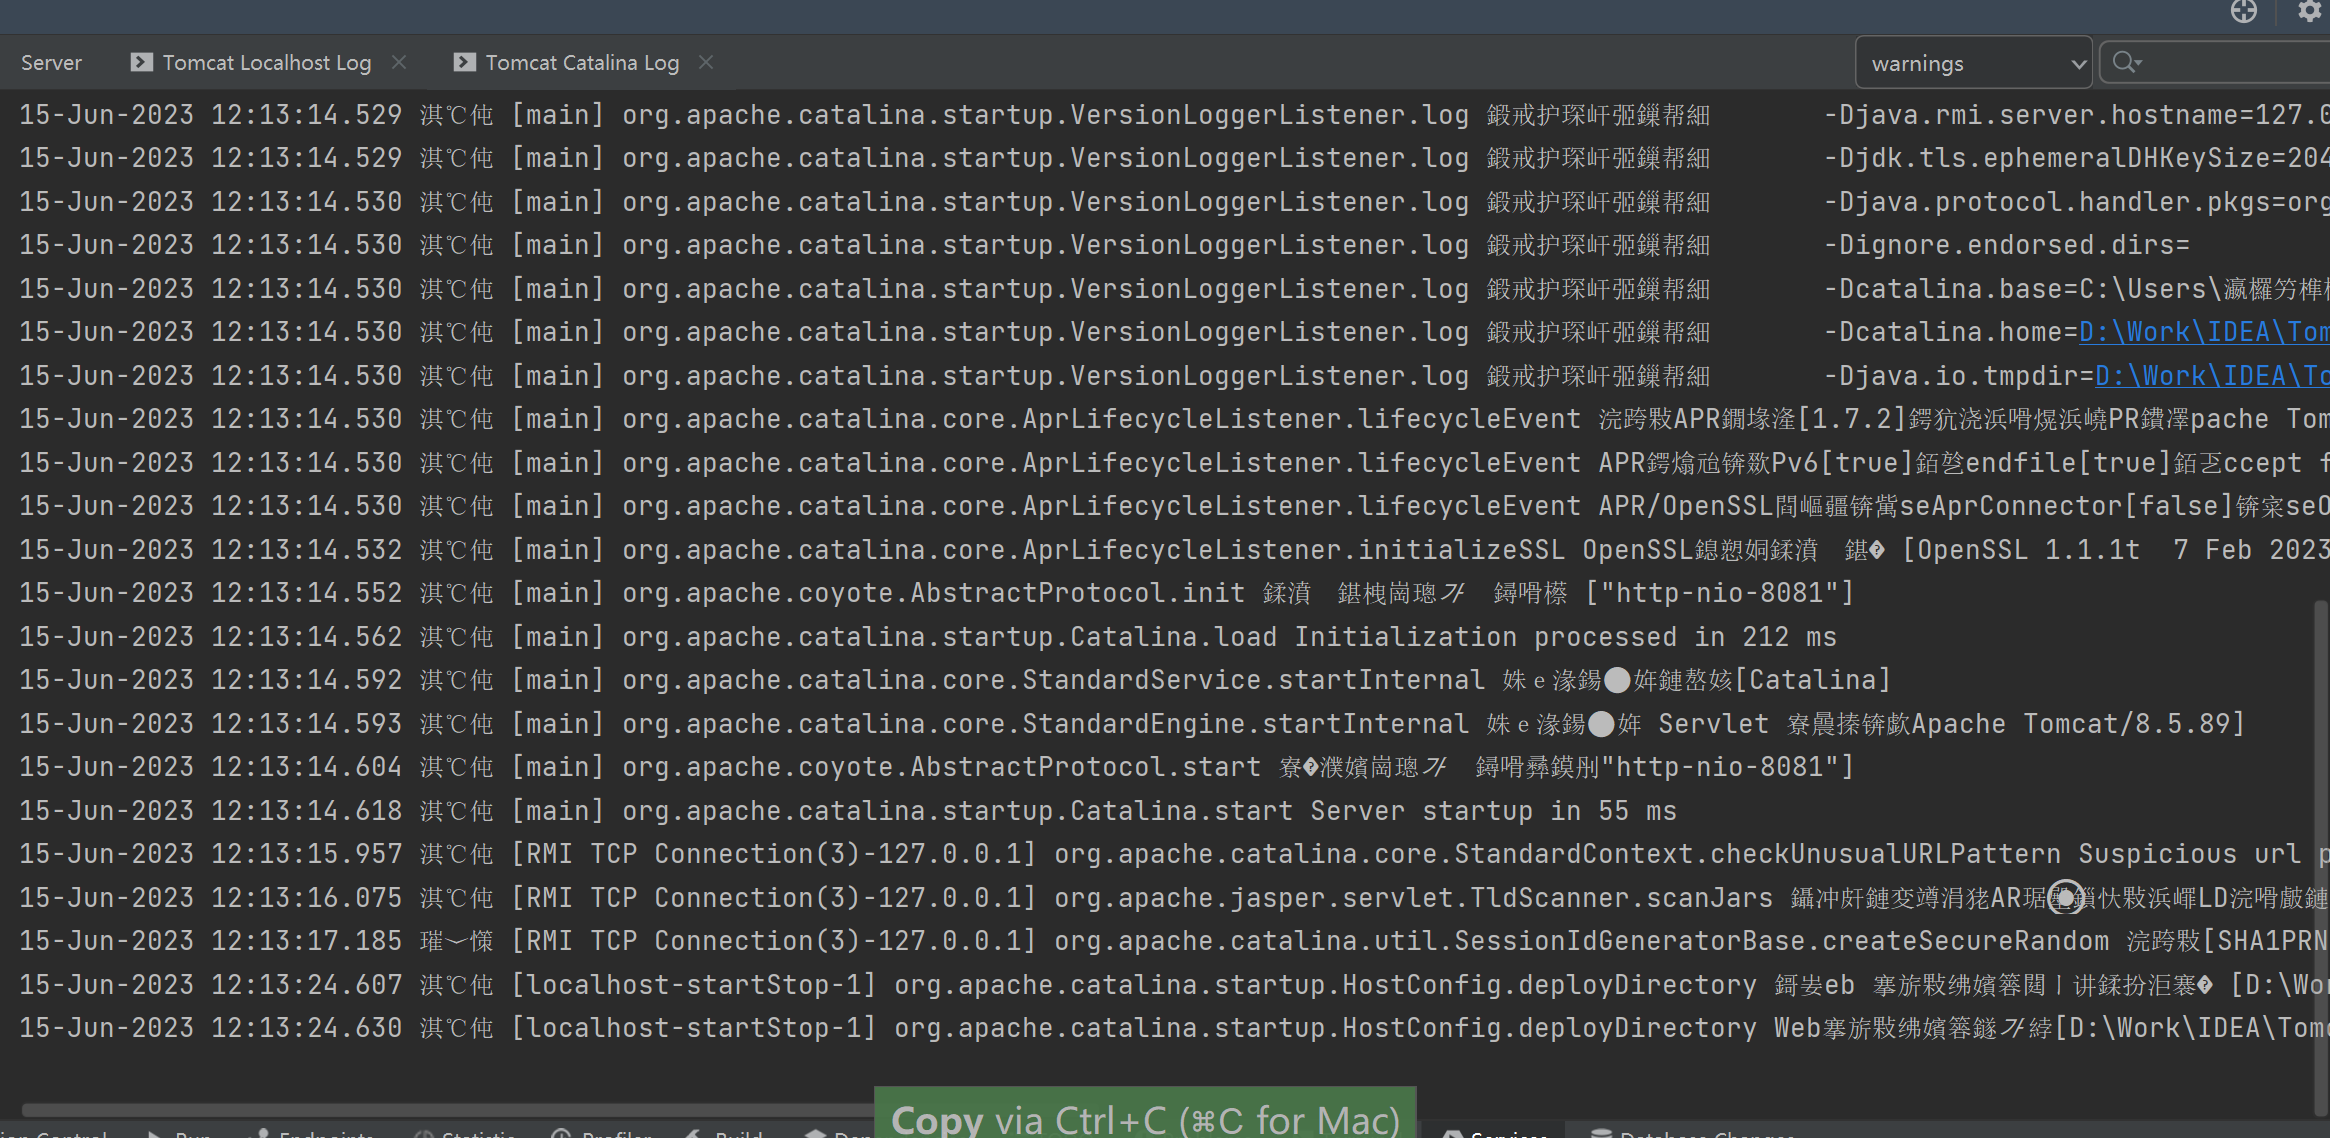Screen dimensions: 2330x1138
Task: Open the Run tool window
Action: coord(185,1133)
